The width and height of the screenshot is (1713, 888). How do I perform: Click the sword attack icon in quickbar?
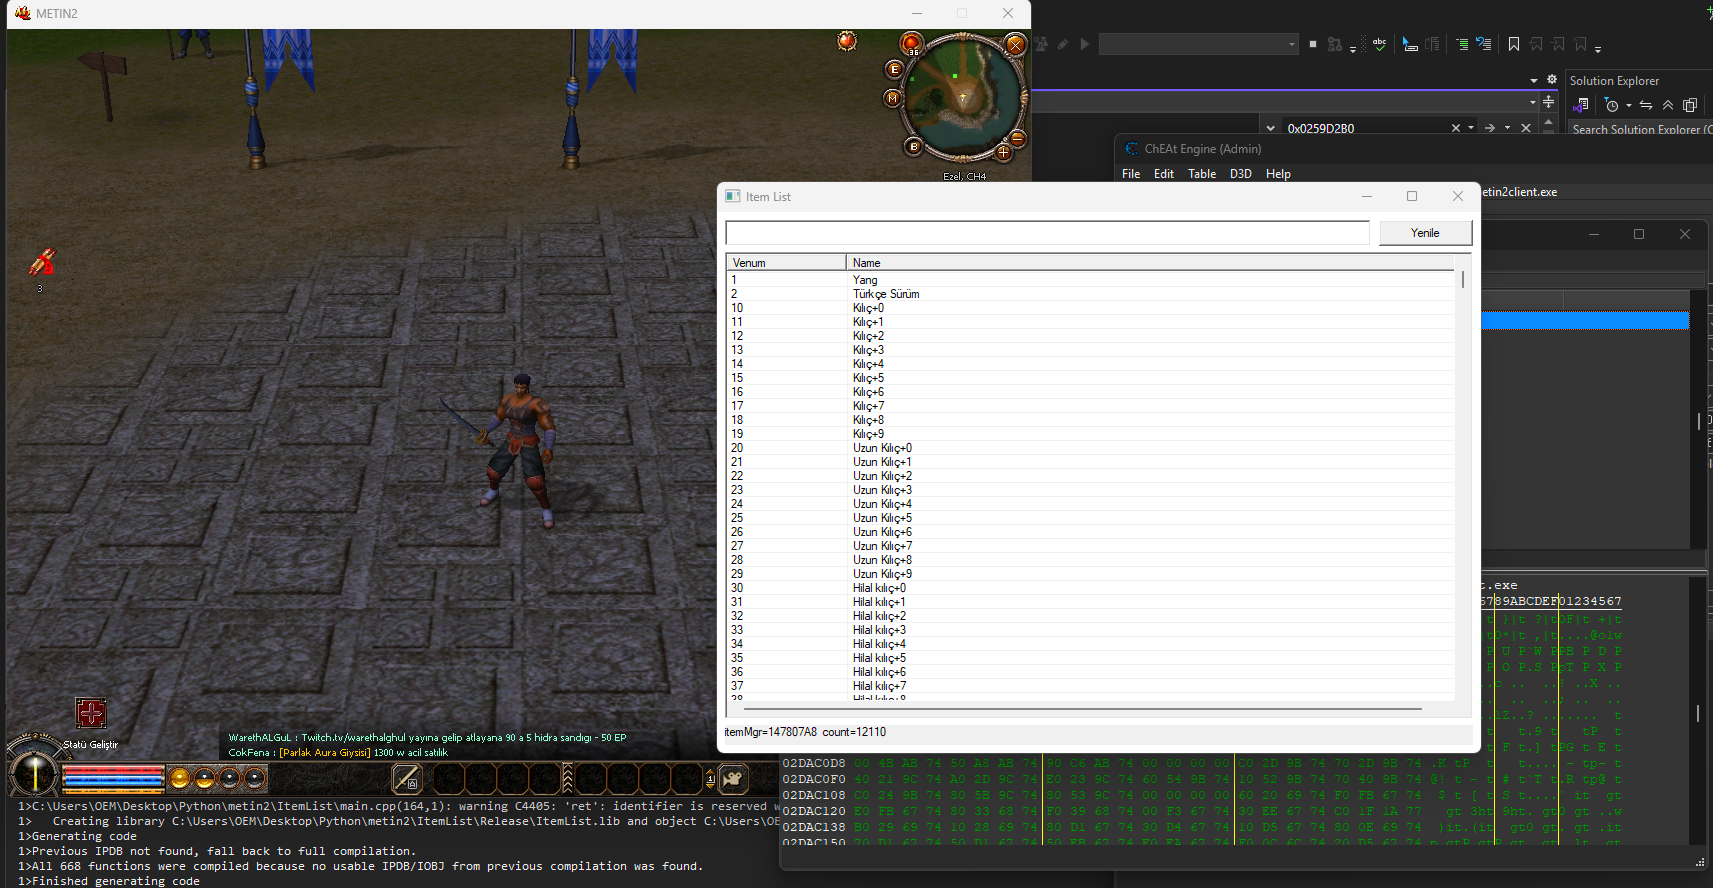tap(406, 778)
